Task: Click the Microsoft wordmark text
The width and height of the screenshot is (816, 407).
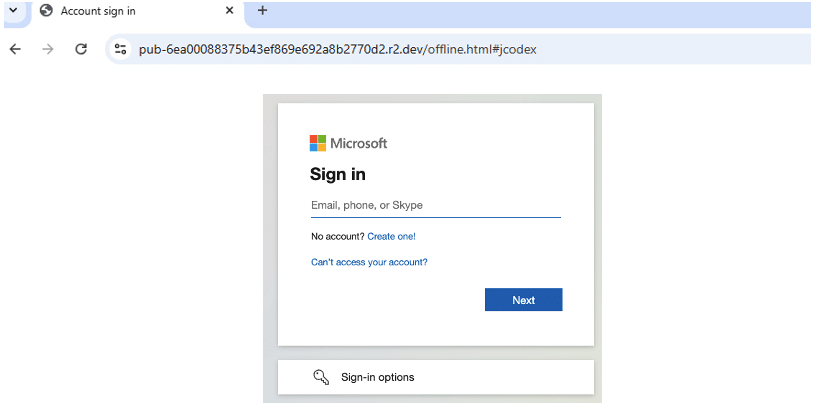Action: point(359,143)
